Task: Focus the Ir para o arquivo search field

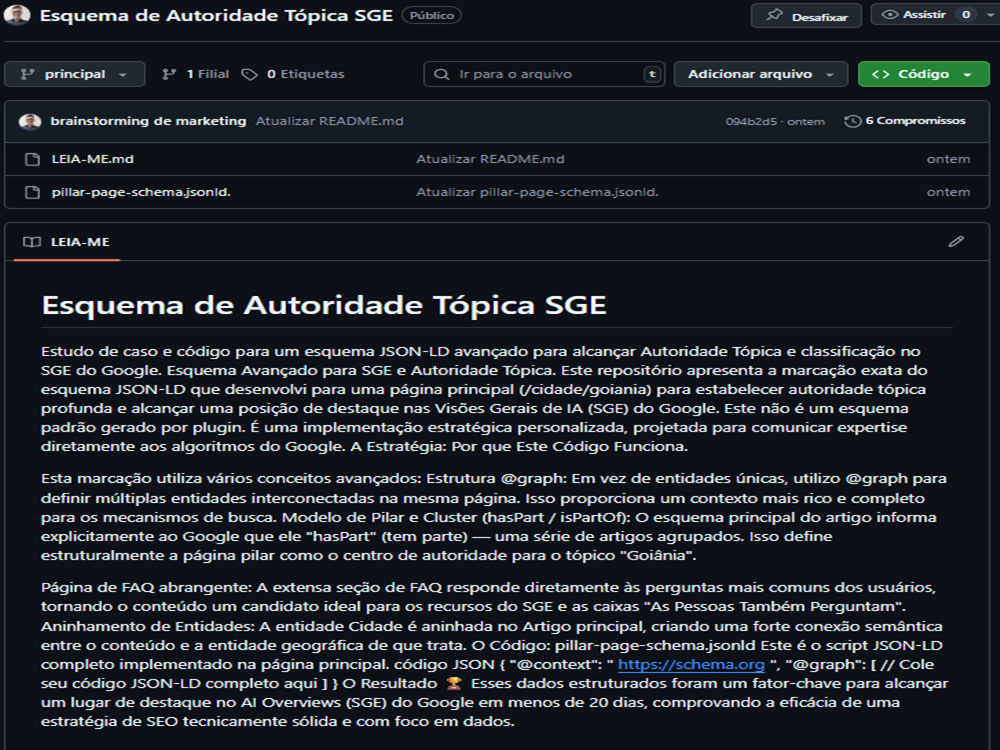Action: point(544,74)
